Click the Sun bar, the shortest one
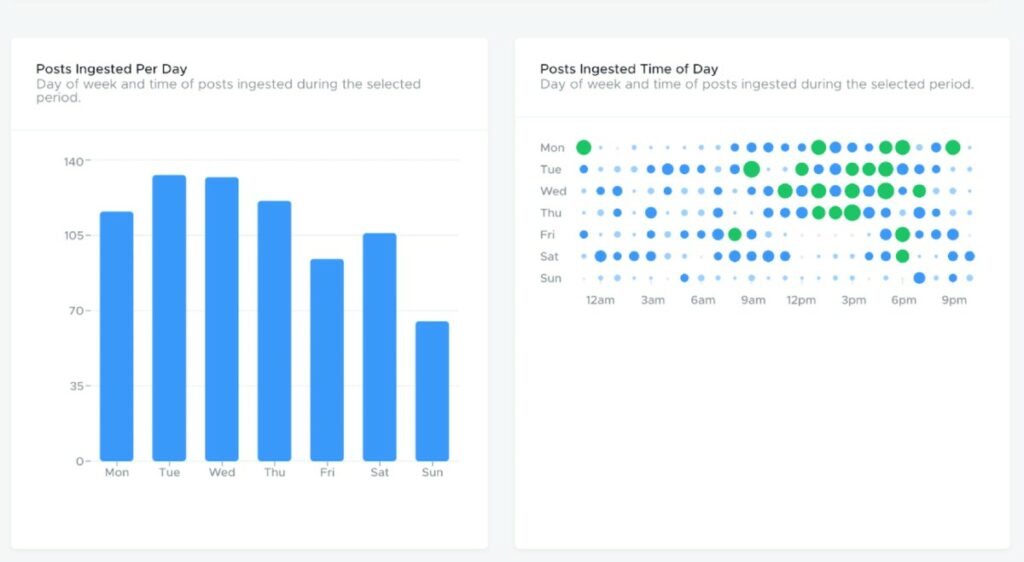Viewport: 1024px width, 562px height. (432, 390)
